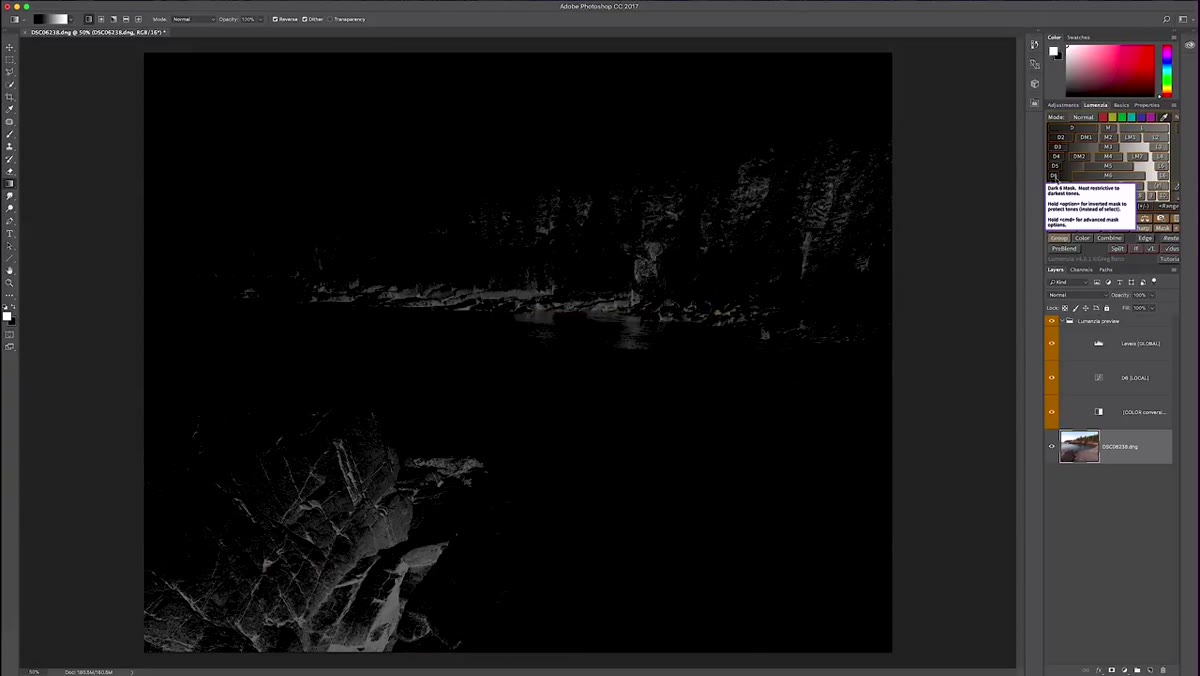The width and height of the screenshot is (1200, 676).
Task: Choose linear gradient style icon
Action: [x=88, y=19]
